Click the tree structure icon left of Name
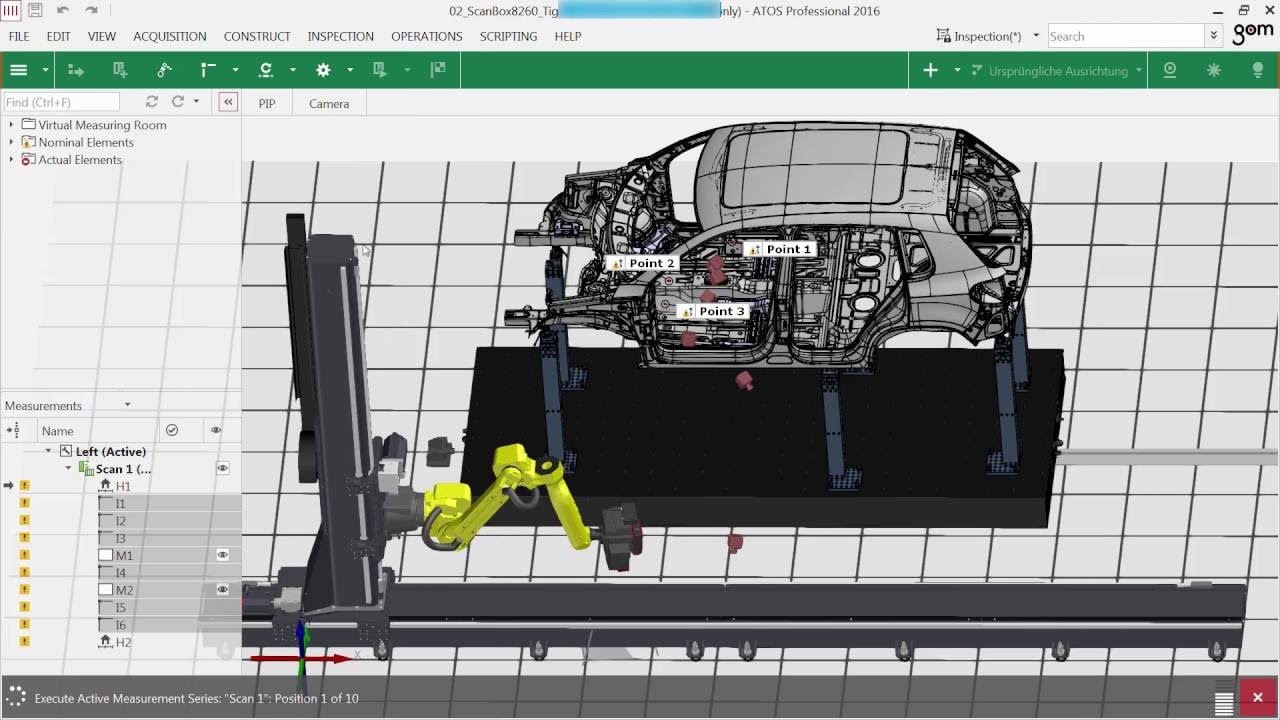 pos(13,430)
